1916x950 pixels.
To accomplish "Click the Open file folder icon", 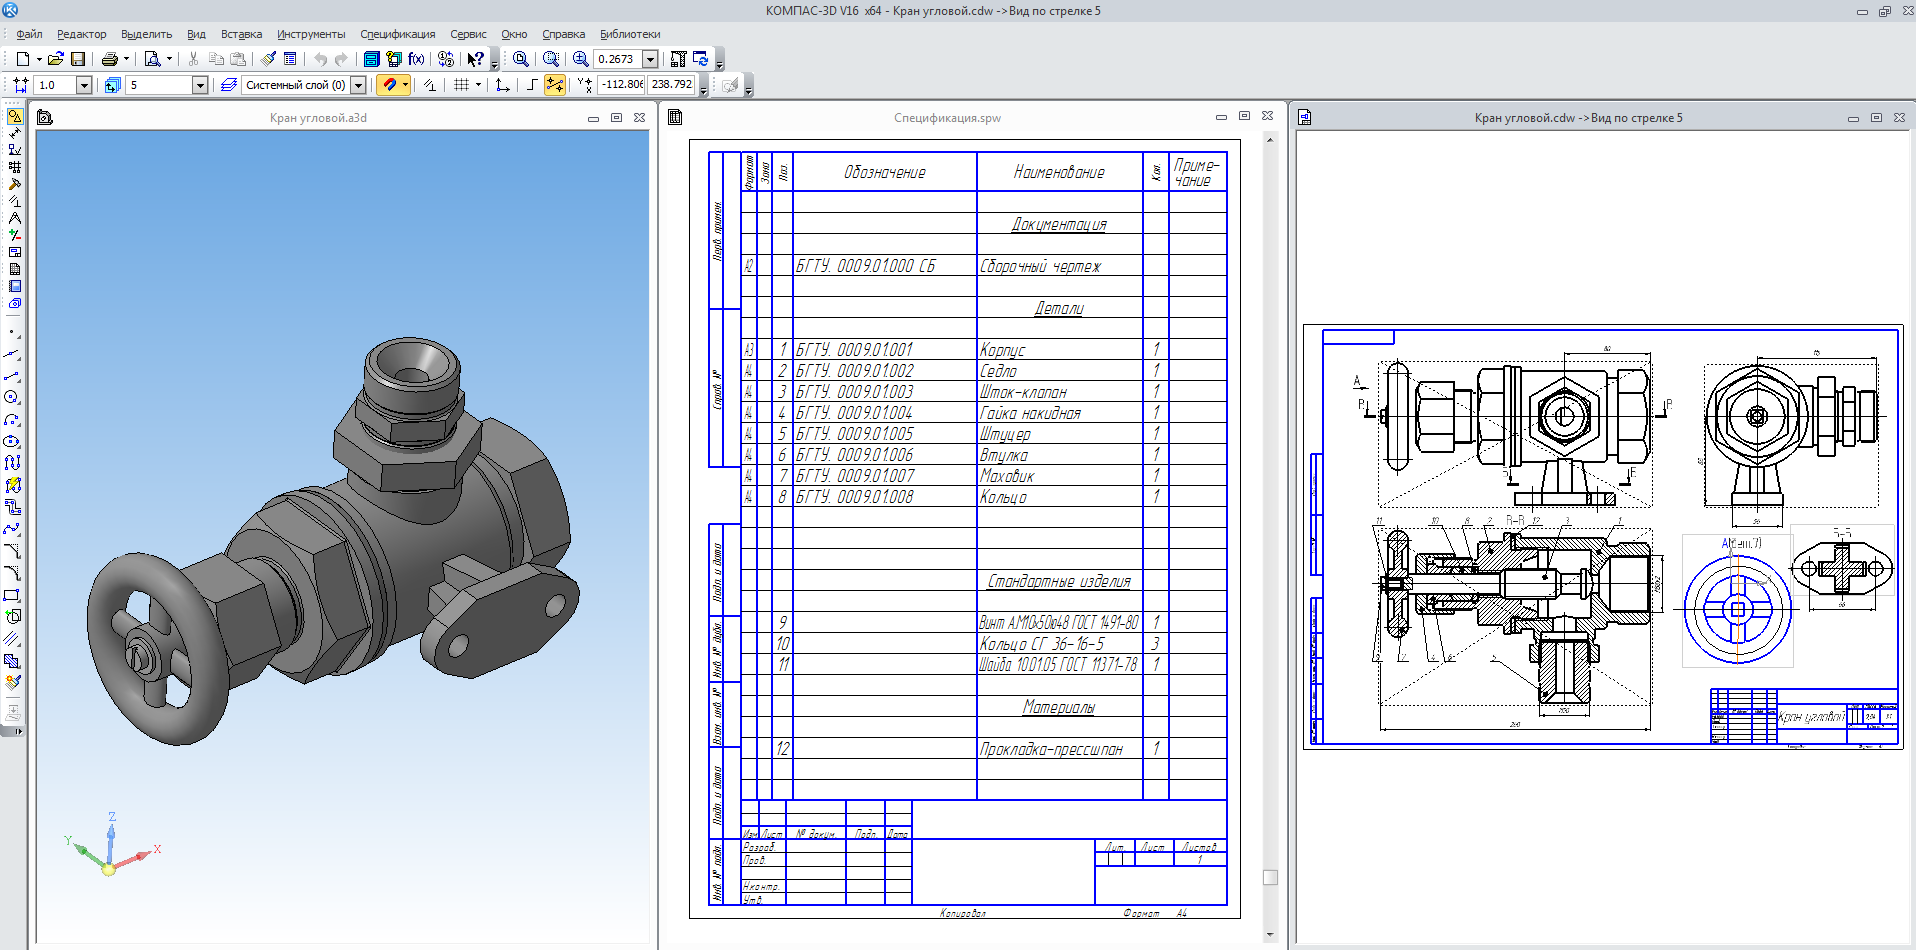I will tap(56, 59).
